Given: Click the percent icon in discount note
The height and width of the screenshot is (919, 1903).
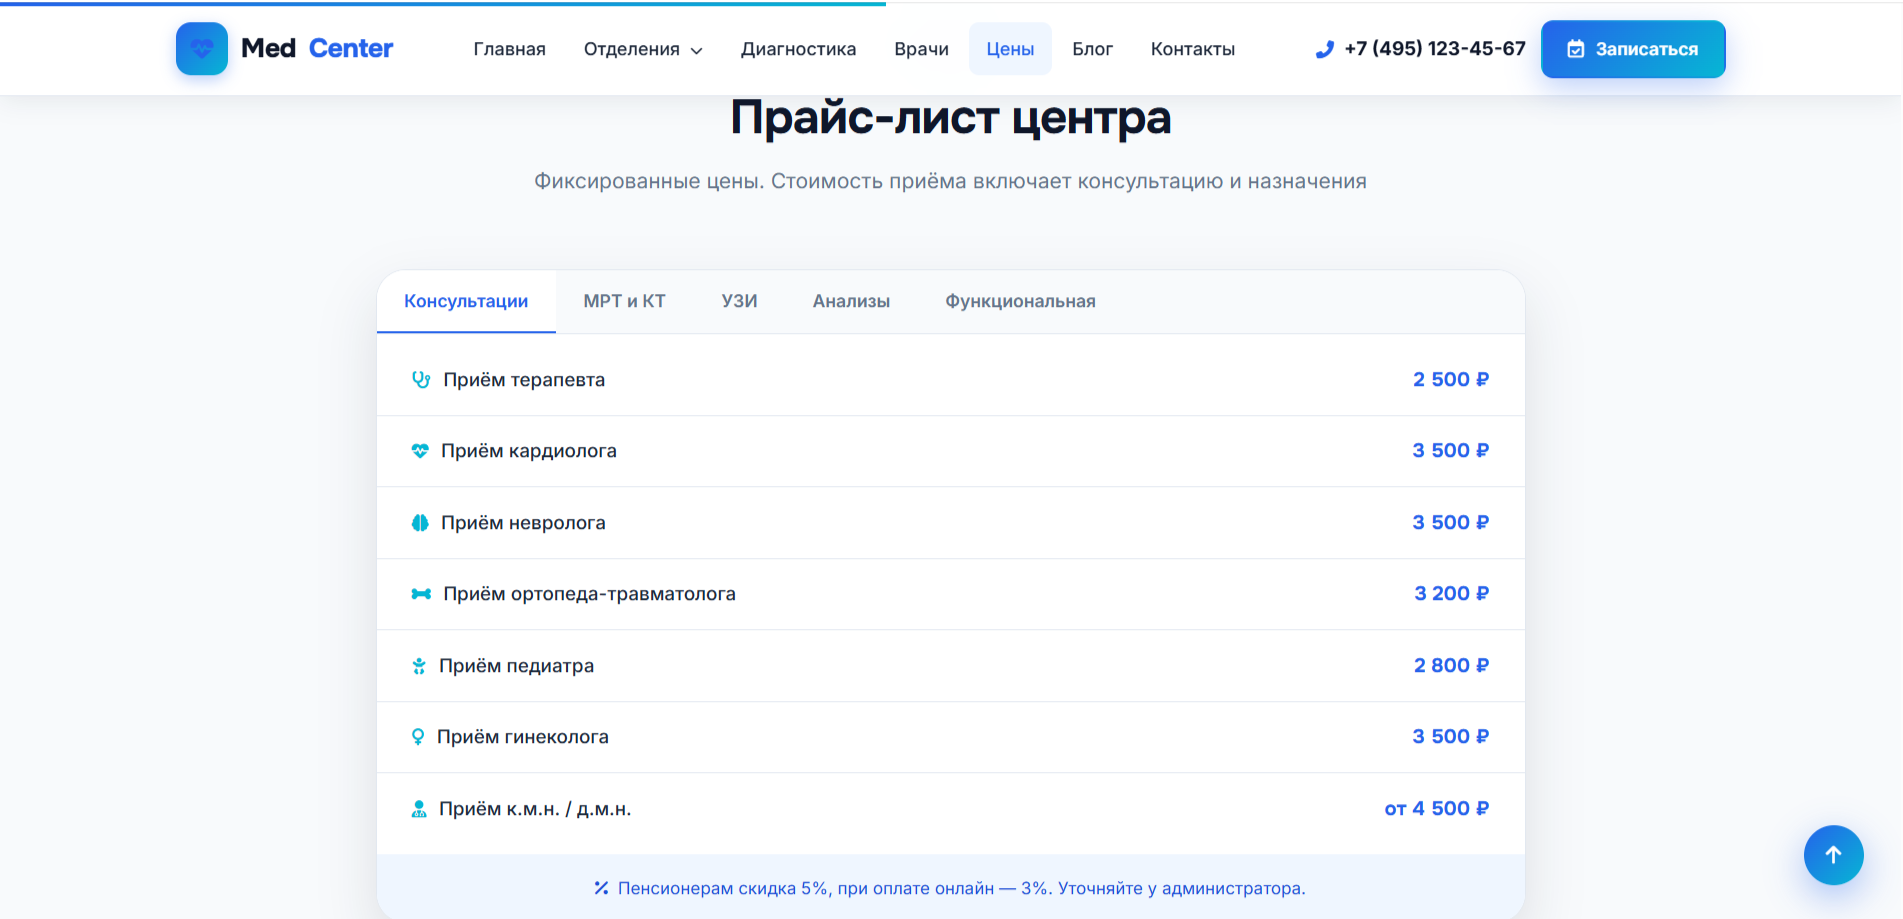Looking at the screenshot, I should coord(601,888).
